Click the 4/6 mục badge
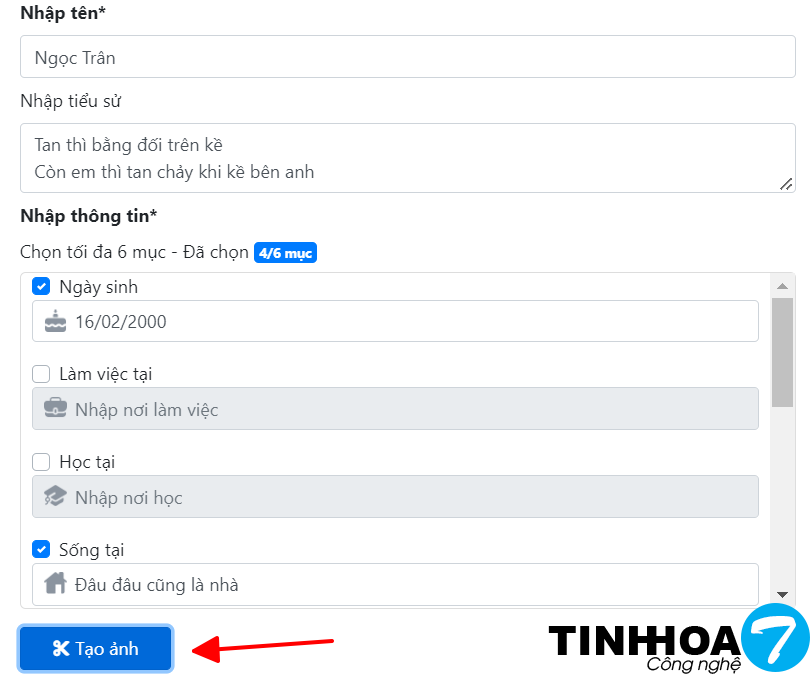Viewport: 812px width, 682px height. click(285, 253)
